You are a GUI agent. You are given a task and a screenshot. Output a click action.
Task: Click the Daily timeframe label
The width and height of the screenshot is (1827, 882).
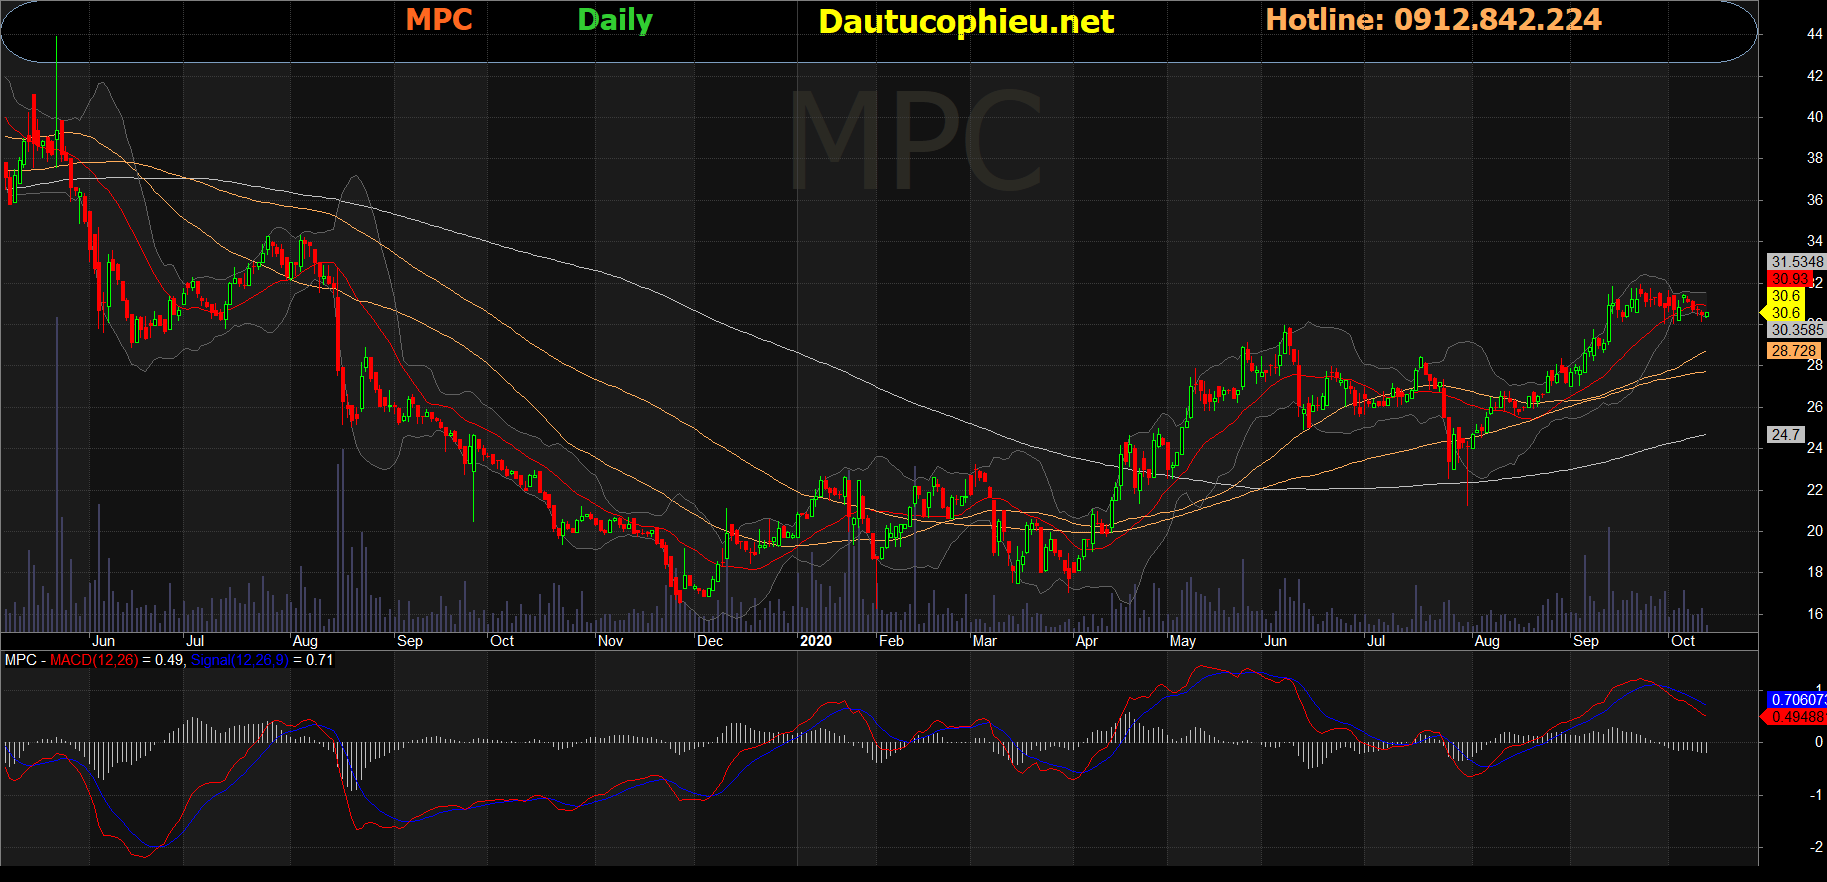(615, 20)
